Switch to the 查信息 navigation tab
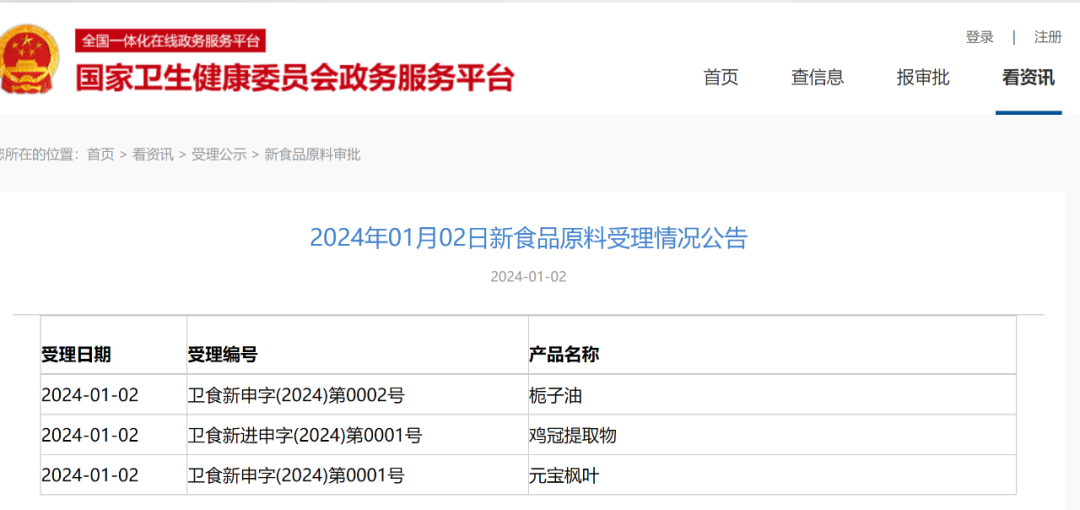The image size is (1080, 510). [817, 78]
